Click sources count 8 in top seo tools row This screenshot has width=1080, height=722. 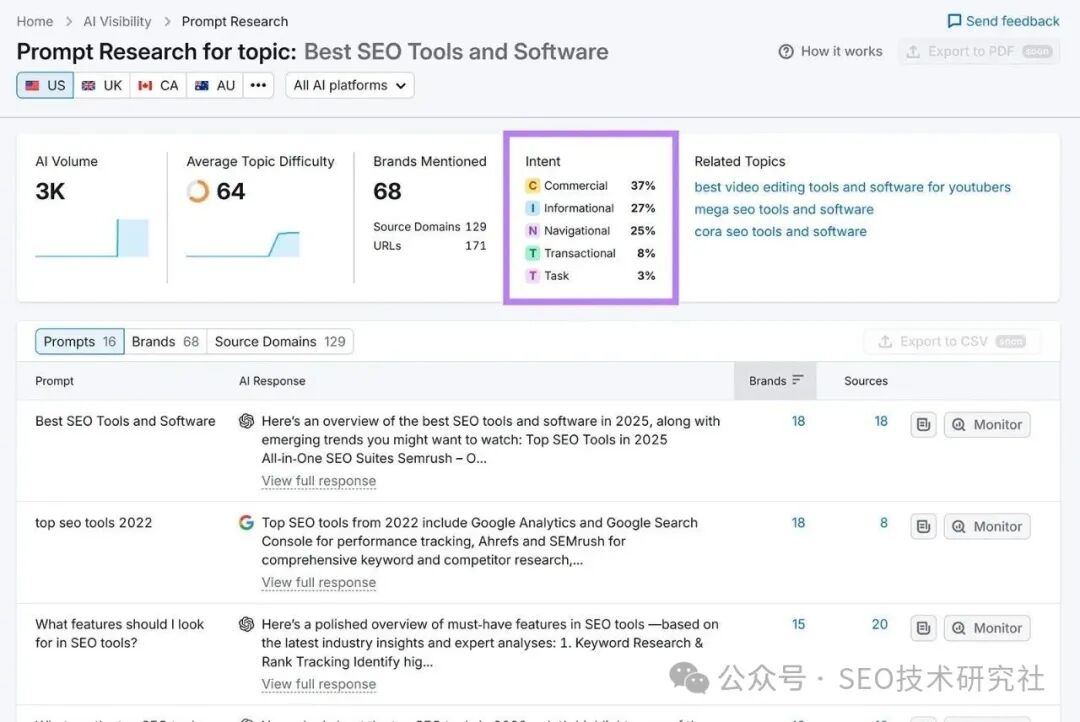coord(884,523)
